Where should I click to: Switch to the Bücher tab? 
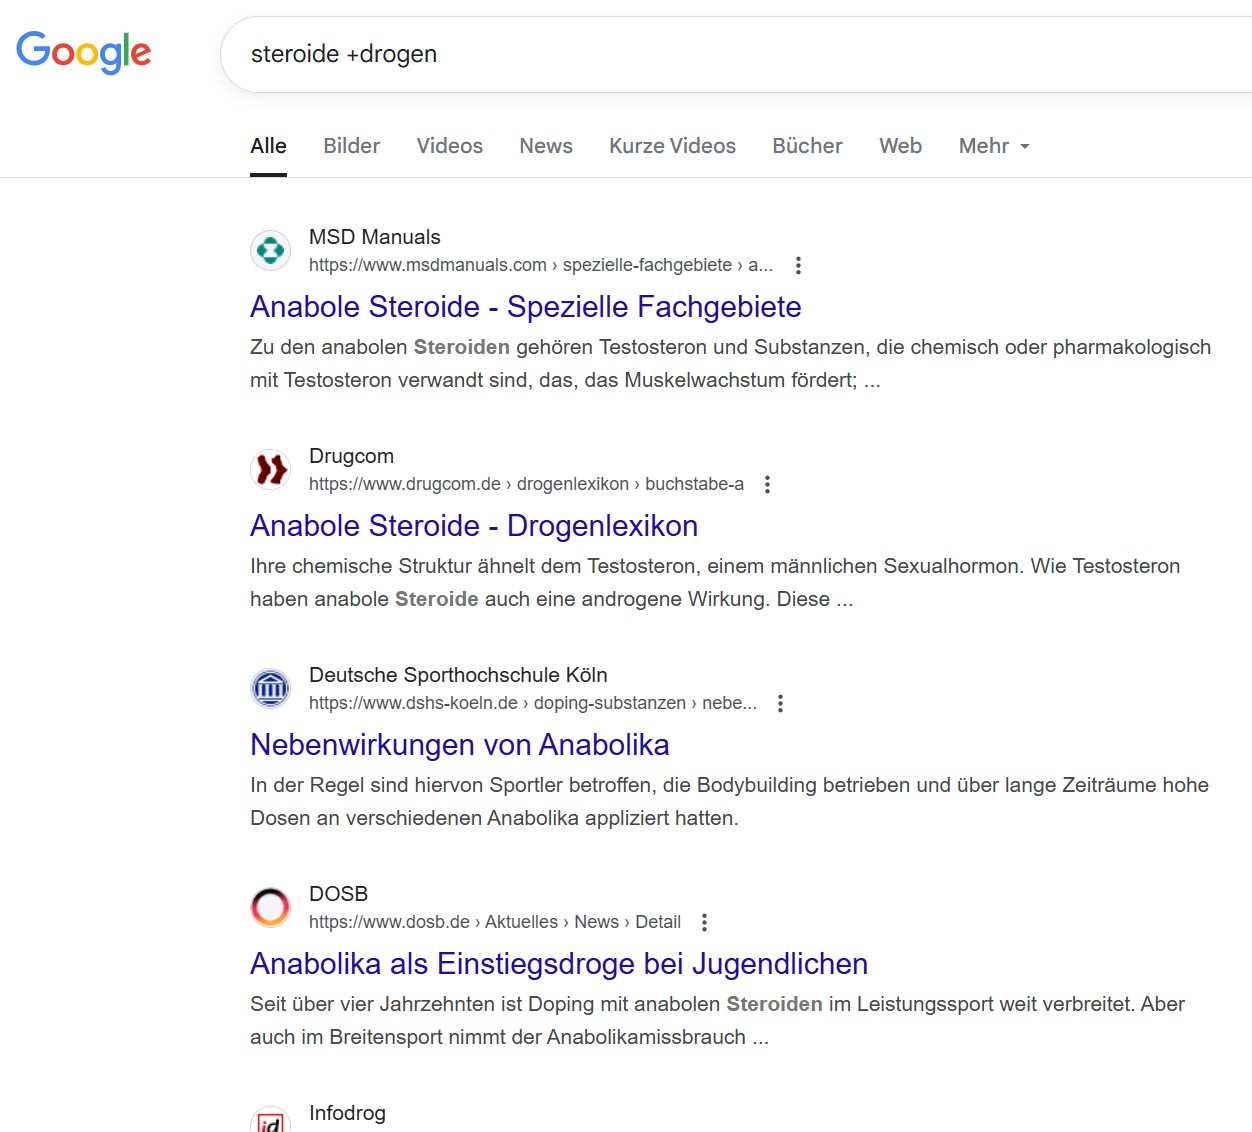(807, 146)
